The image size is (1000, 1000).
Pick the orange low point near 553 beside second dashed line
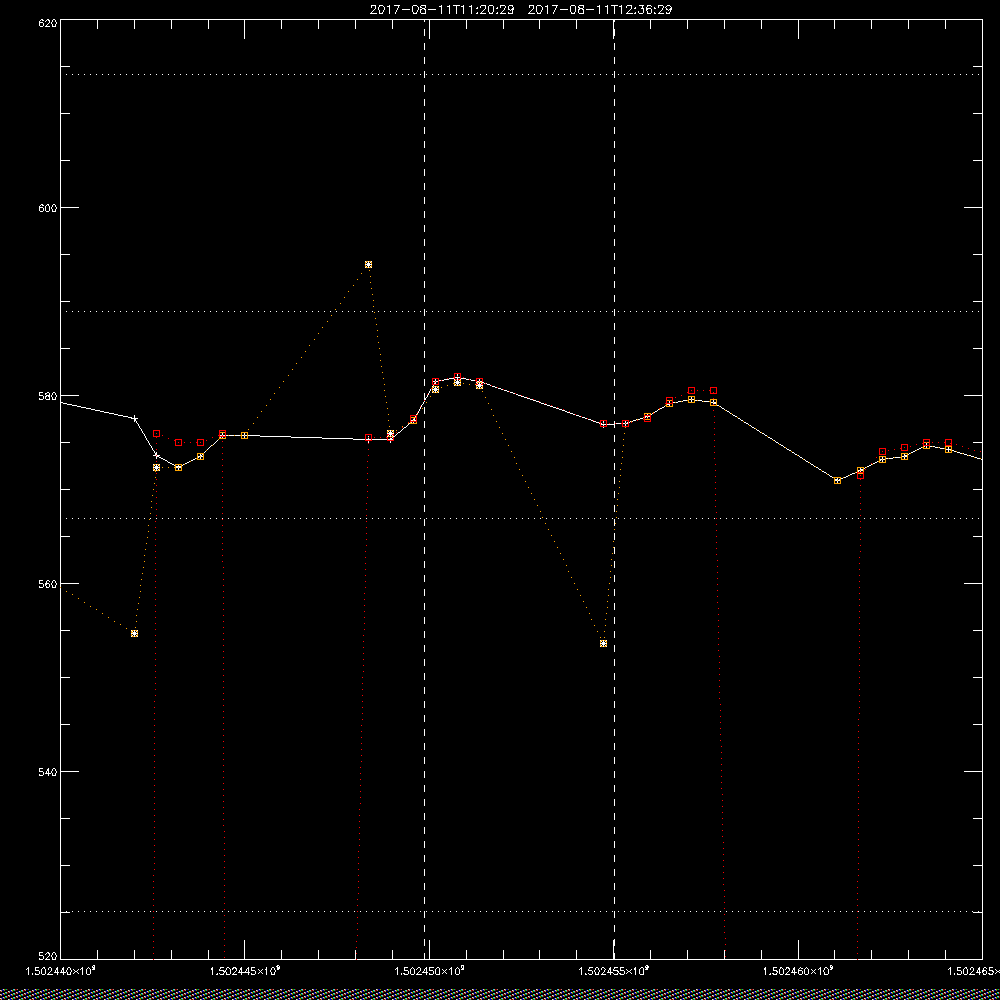coord(603,643)
